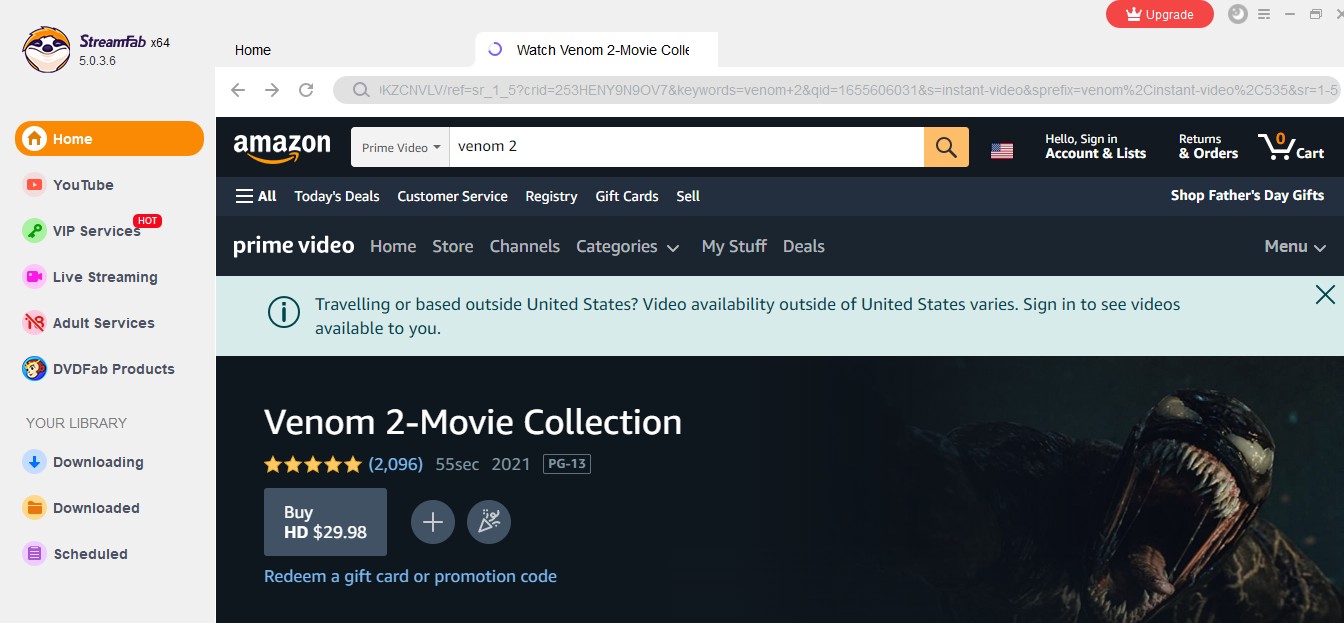This screenshot has height=623, width=1344.
Task: Switch to Watch Venom 2-Movie Collection tab
Action: click(597, 50)
